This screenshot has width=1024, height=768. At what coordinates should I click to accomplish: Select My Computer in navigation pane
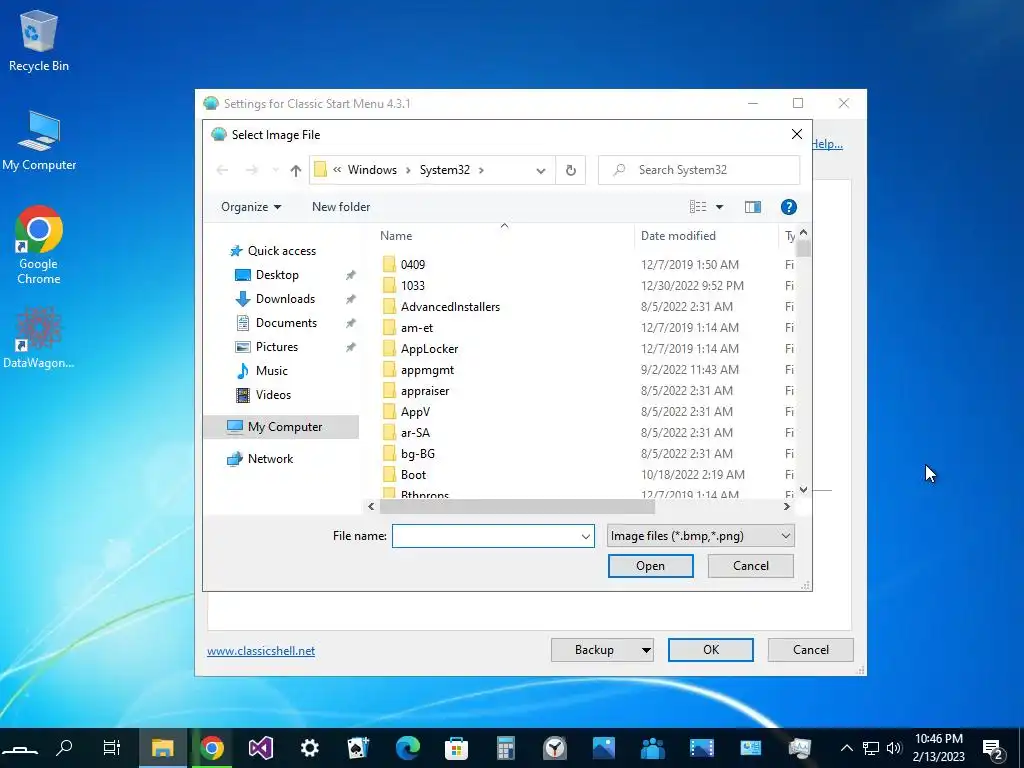pos(281,427)
